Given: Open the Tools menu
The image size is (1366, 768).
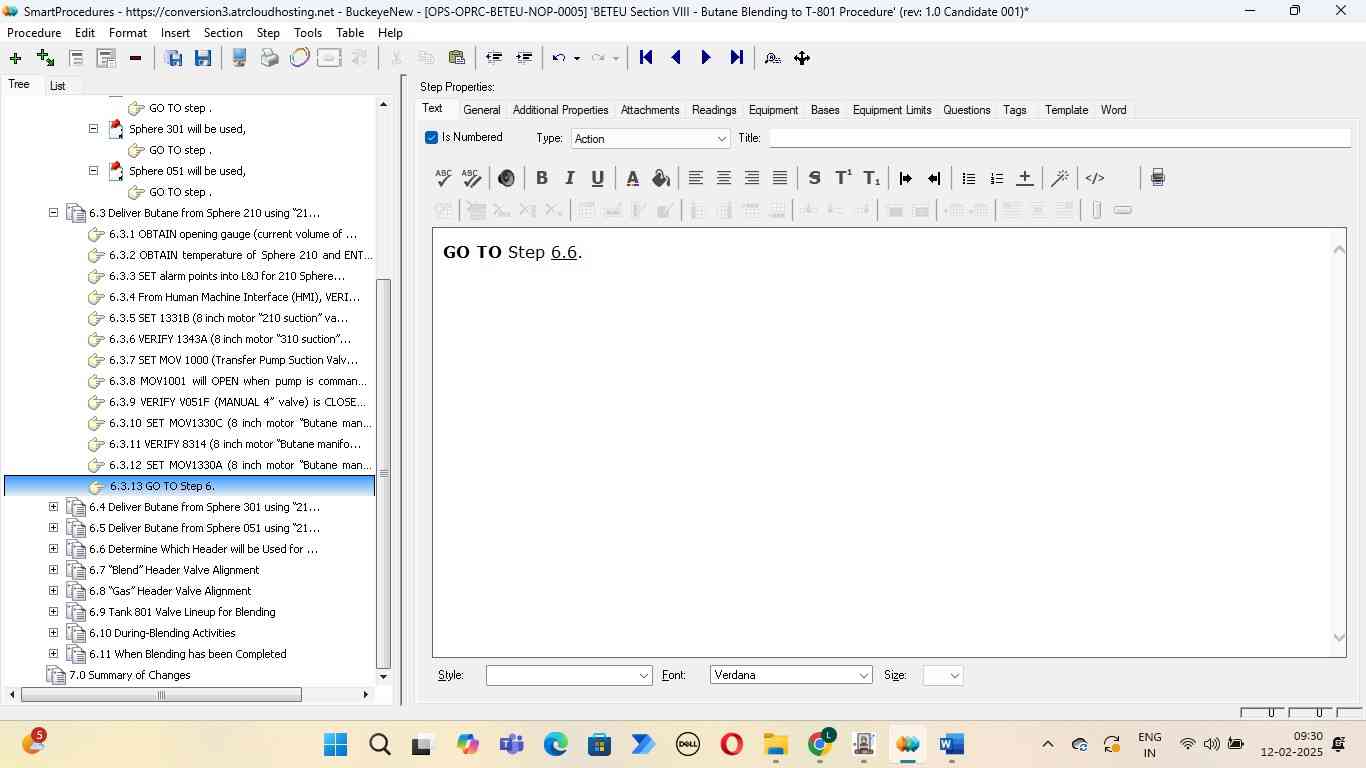Looking at the screenshot, I should point(307,33).
